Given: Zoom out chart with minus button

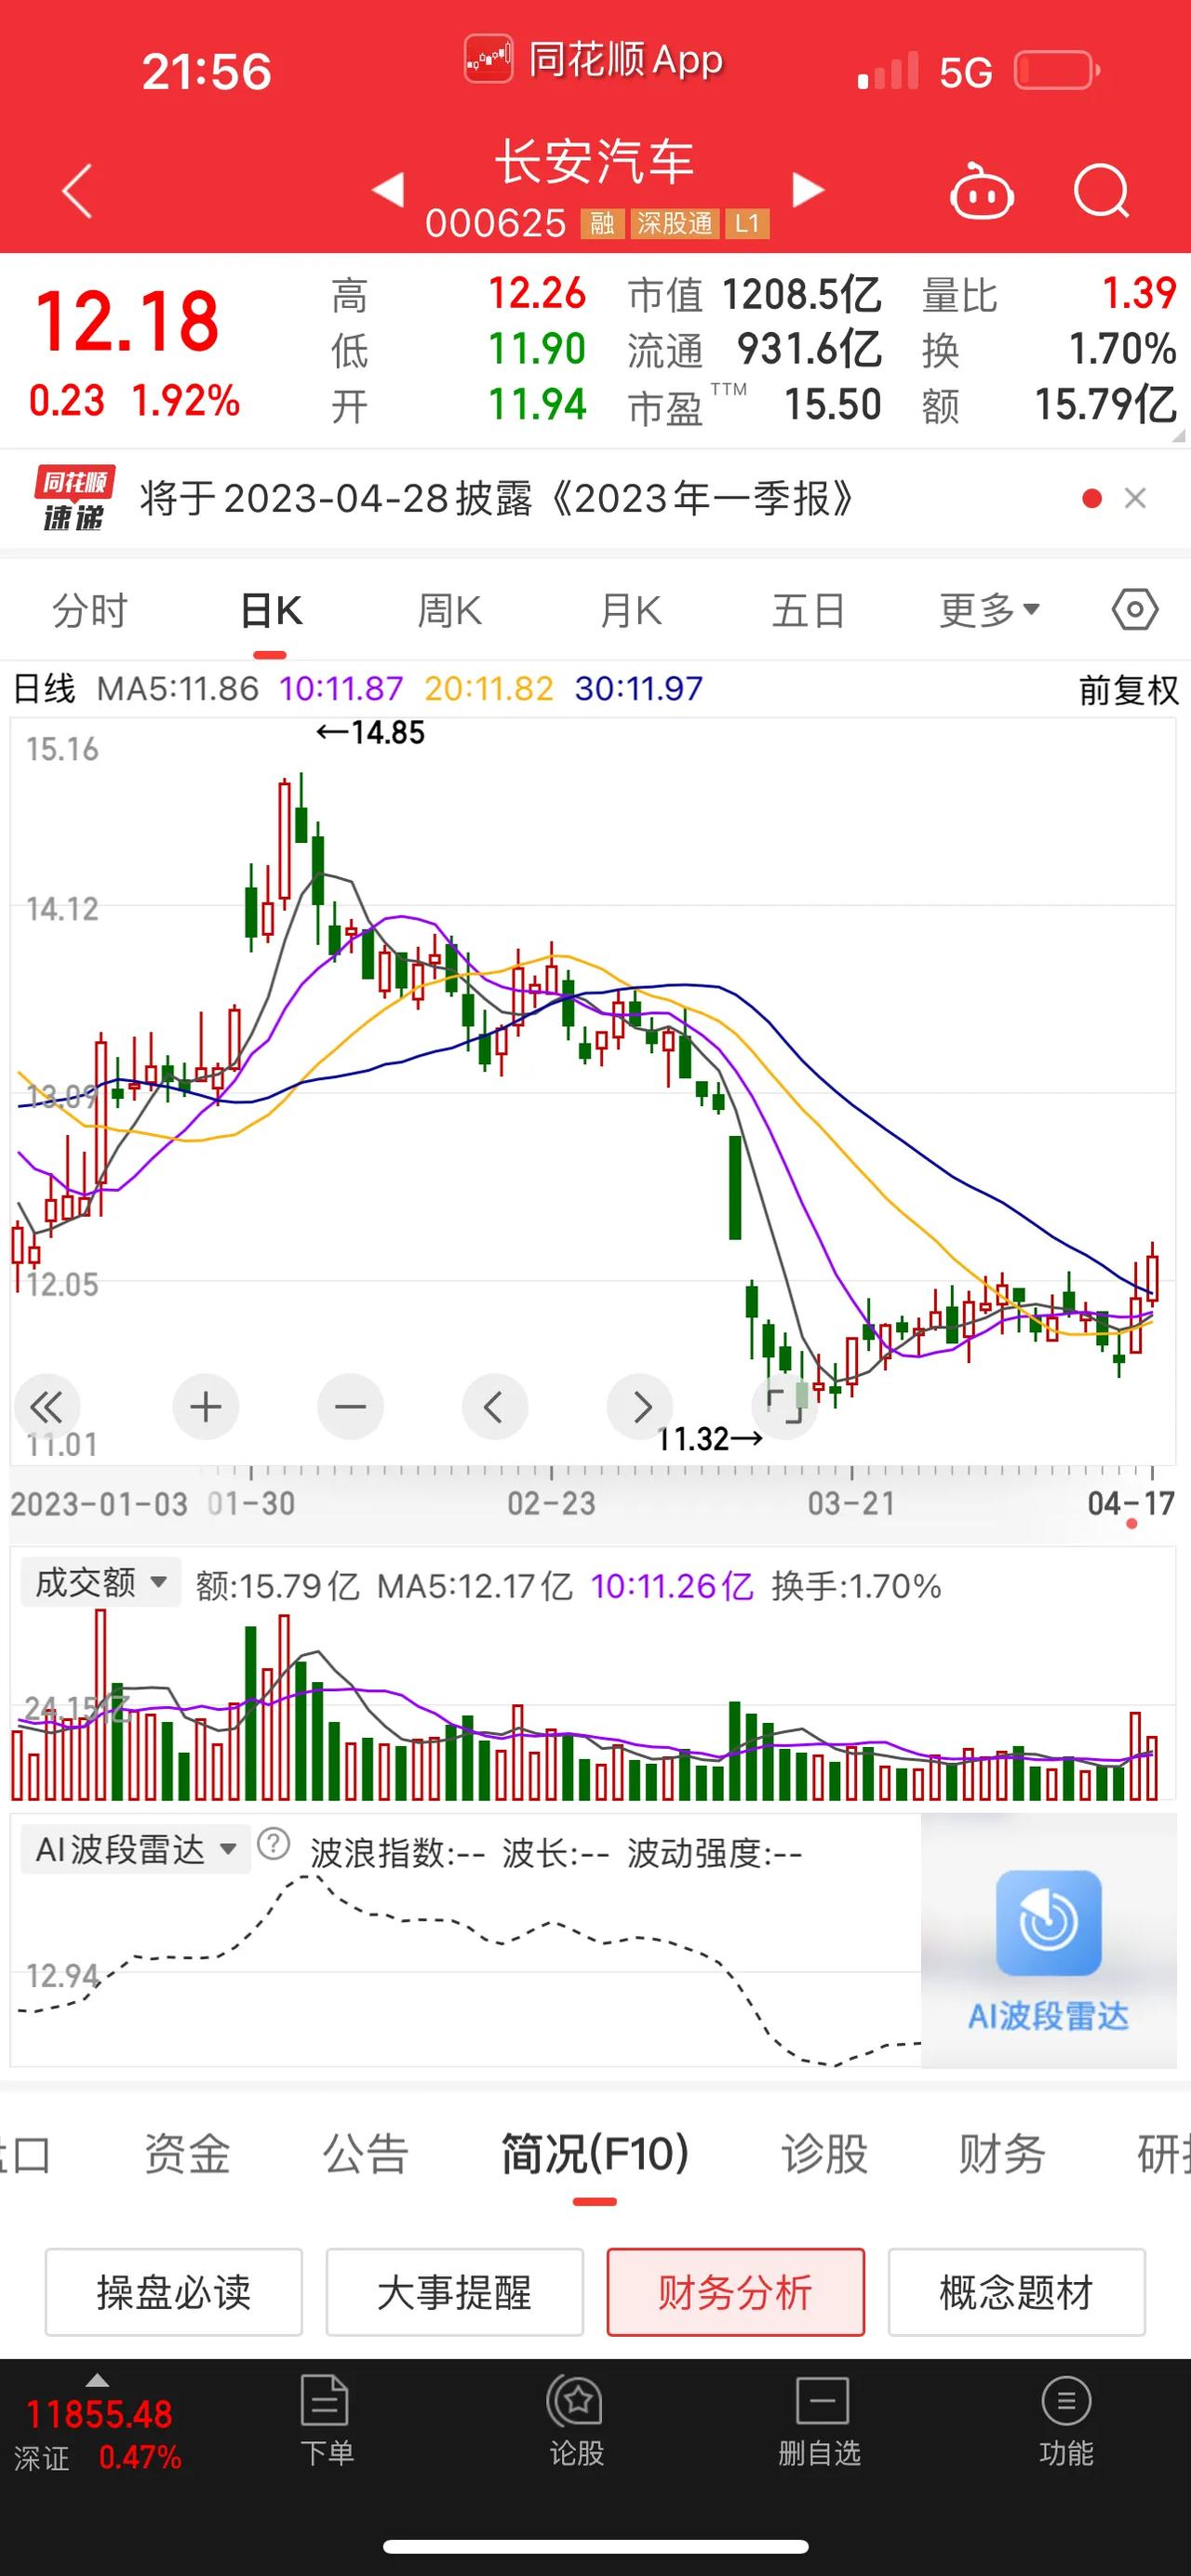Looking at the screenshot, I should [350, 1408].
